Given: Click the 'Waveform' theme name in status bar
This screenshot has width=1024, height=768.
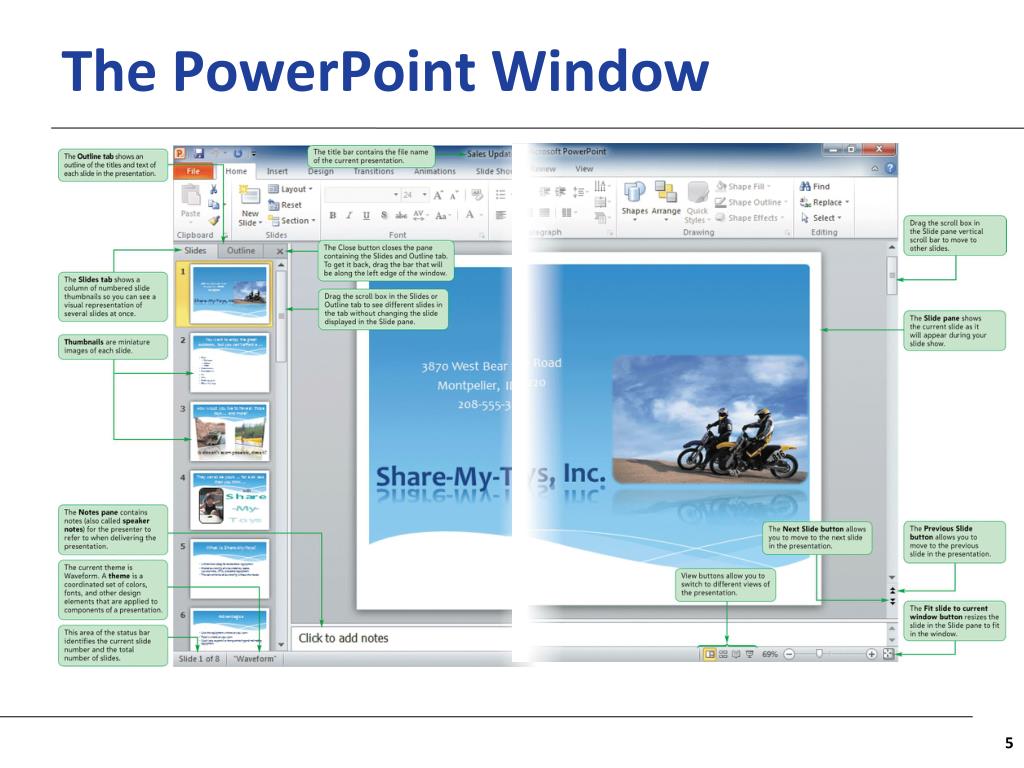Looking at the screenshot, I should (x=255, y=659).
